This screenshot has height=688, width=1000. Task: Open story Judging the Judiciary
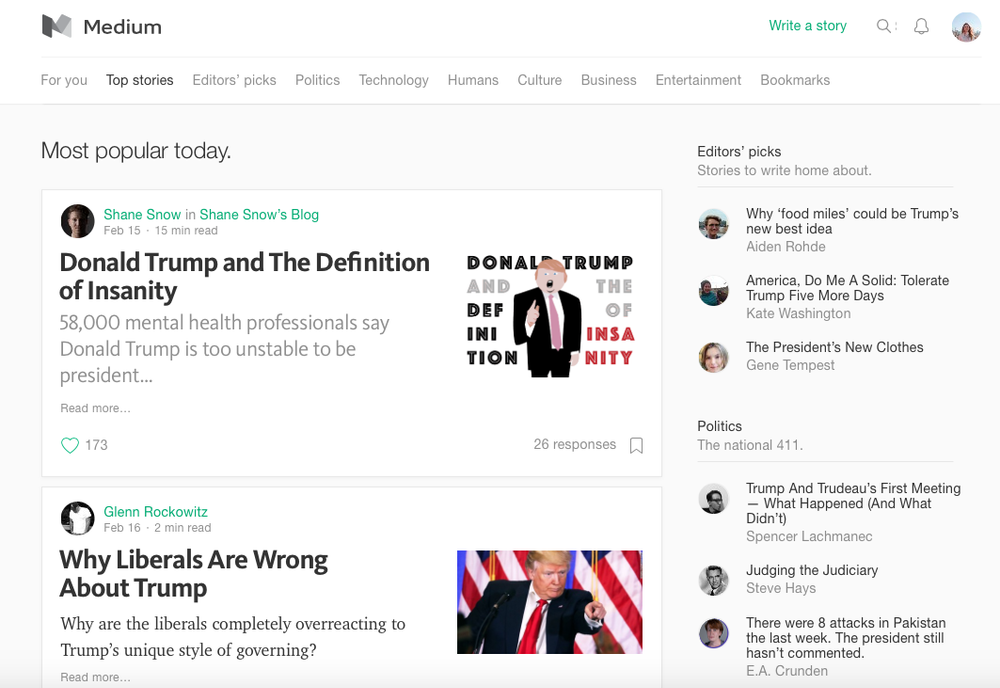(x=812, y=571)
